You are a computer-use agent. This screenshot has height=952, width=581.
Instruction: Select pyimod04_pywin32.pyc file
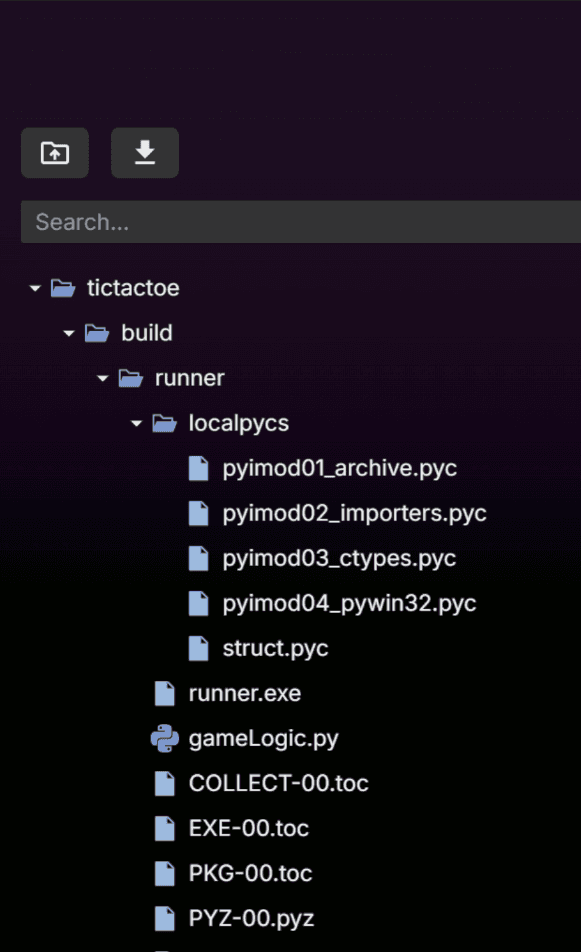point(347,603)
